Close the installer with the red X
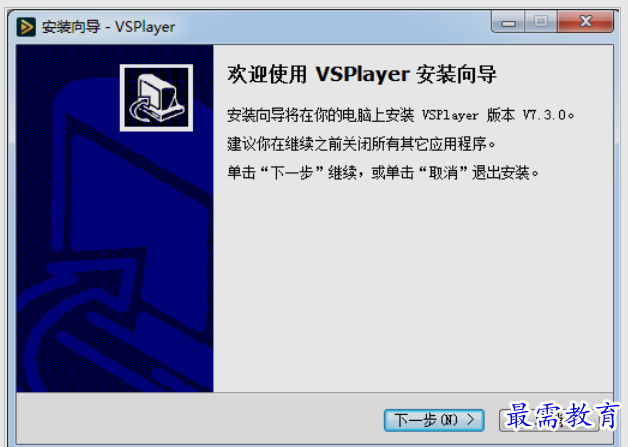This screenshot has height=447, width=628. coord(585,22)
